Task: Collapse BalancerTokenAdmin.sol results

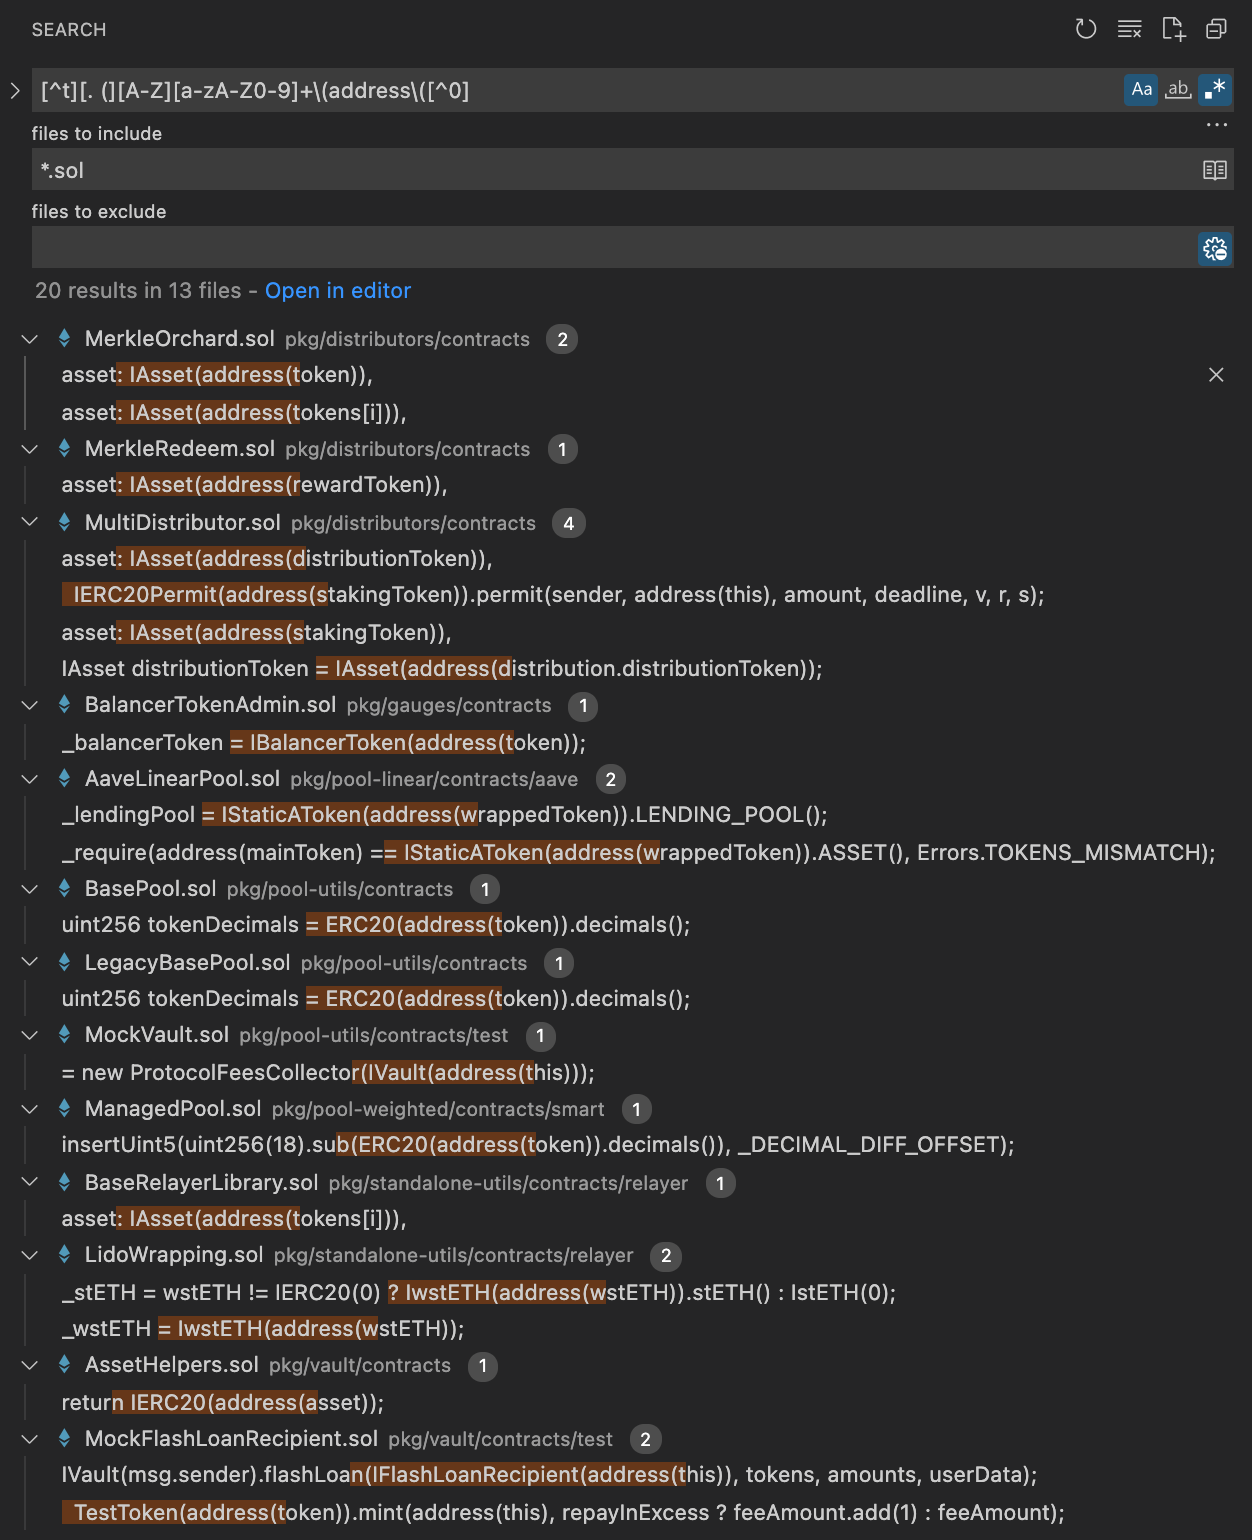Action: click(x=30, y=705)
